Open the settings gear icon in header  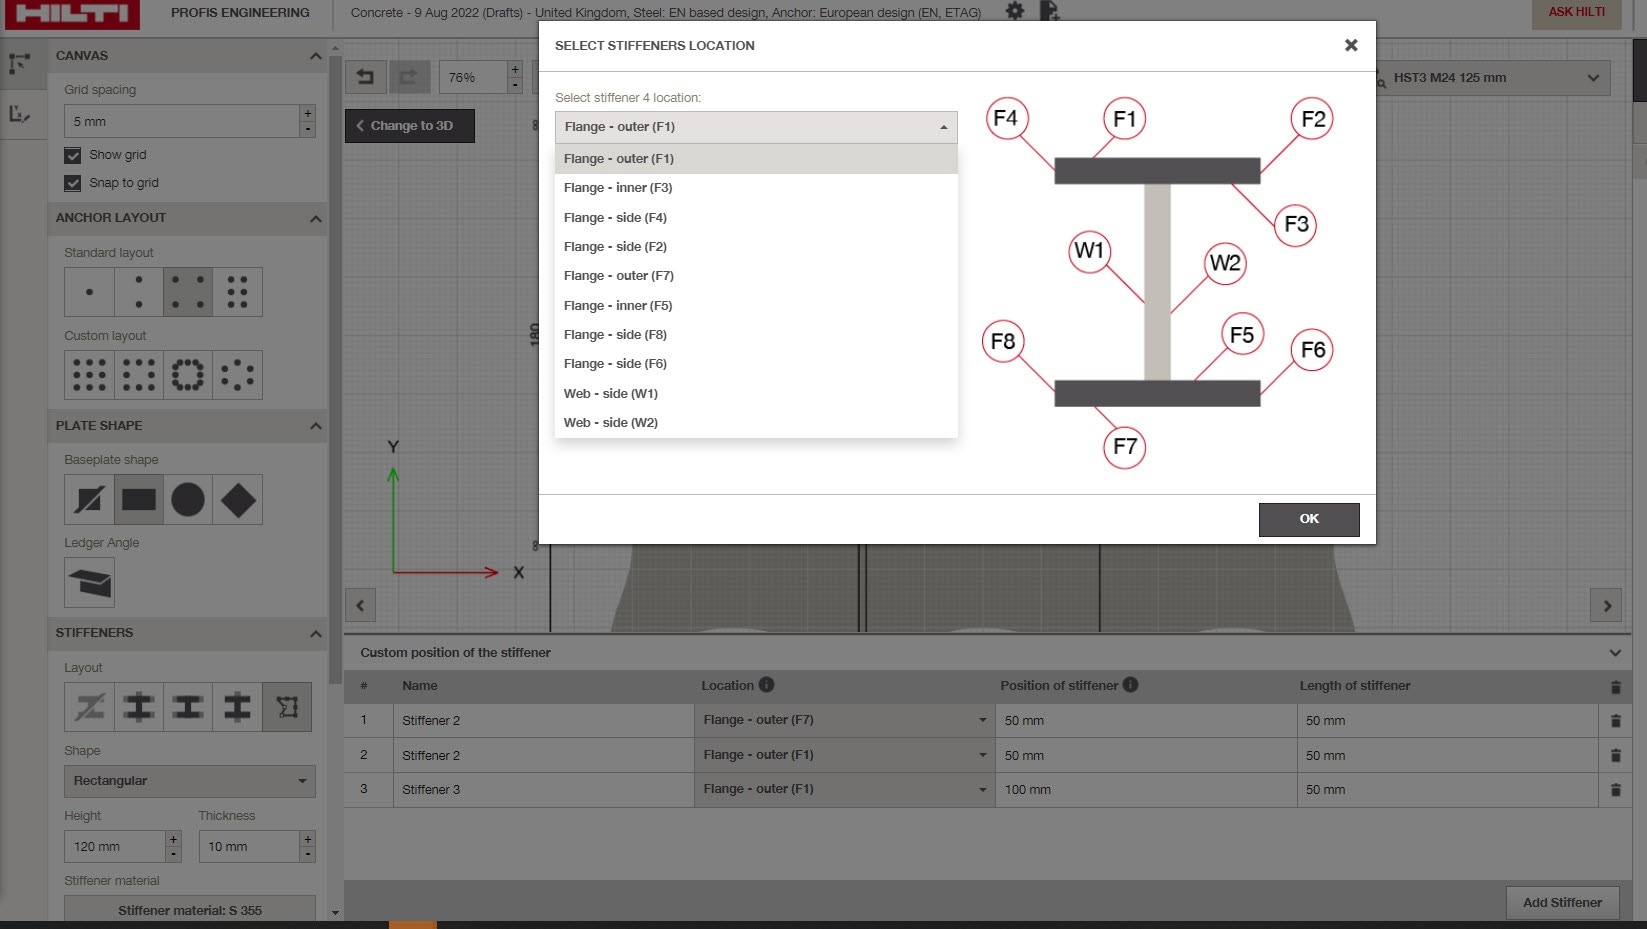tap(1015, 12)
